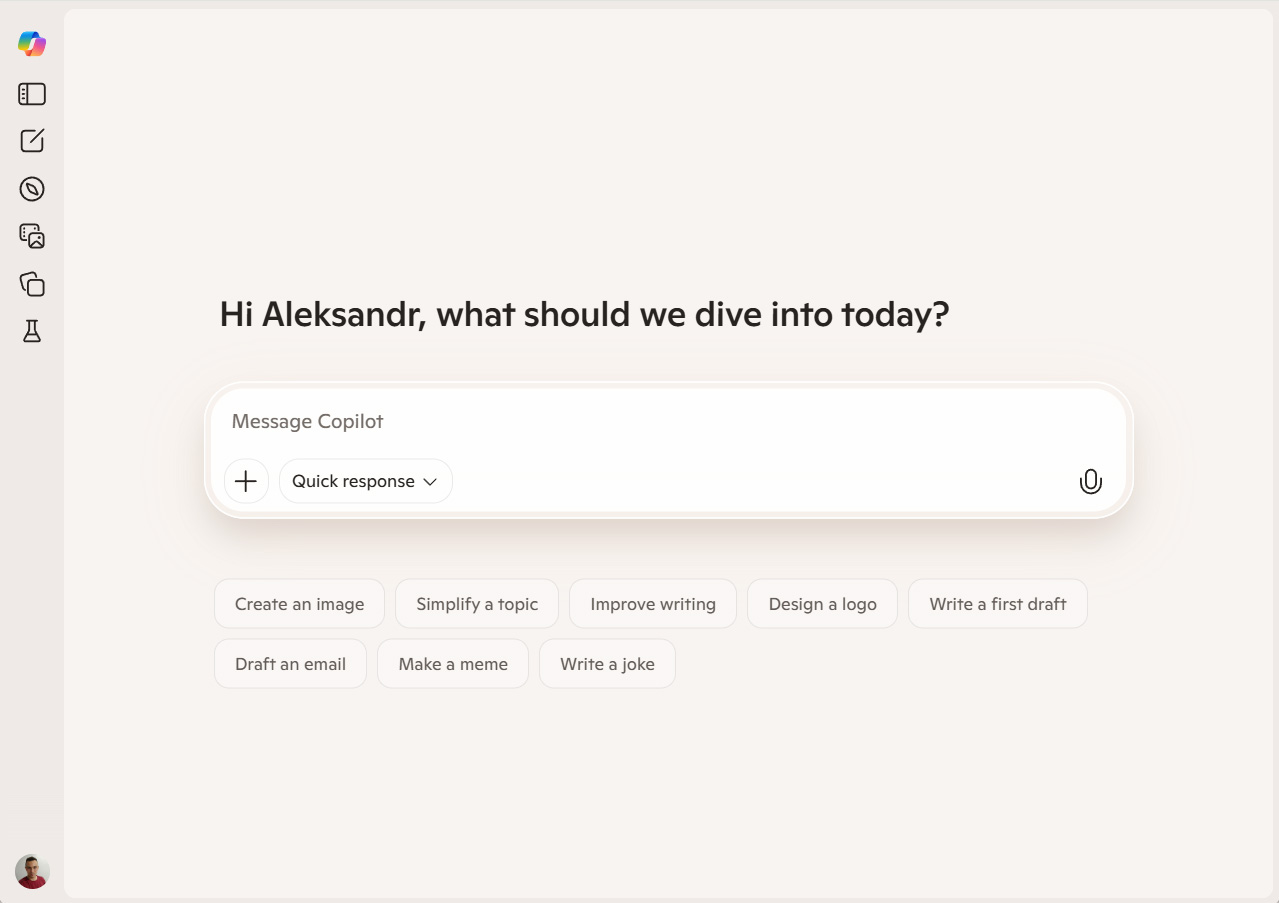Image resolution: width=1279 pixels, height=903 pixels.
Task: Open the Labs flask icon
Action: (x=32, y=332)
